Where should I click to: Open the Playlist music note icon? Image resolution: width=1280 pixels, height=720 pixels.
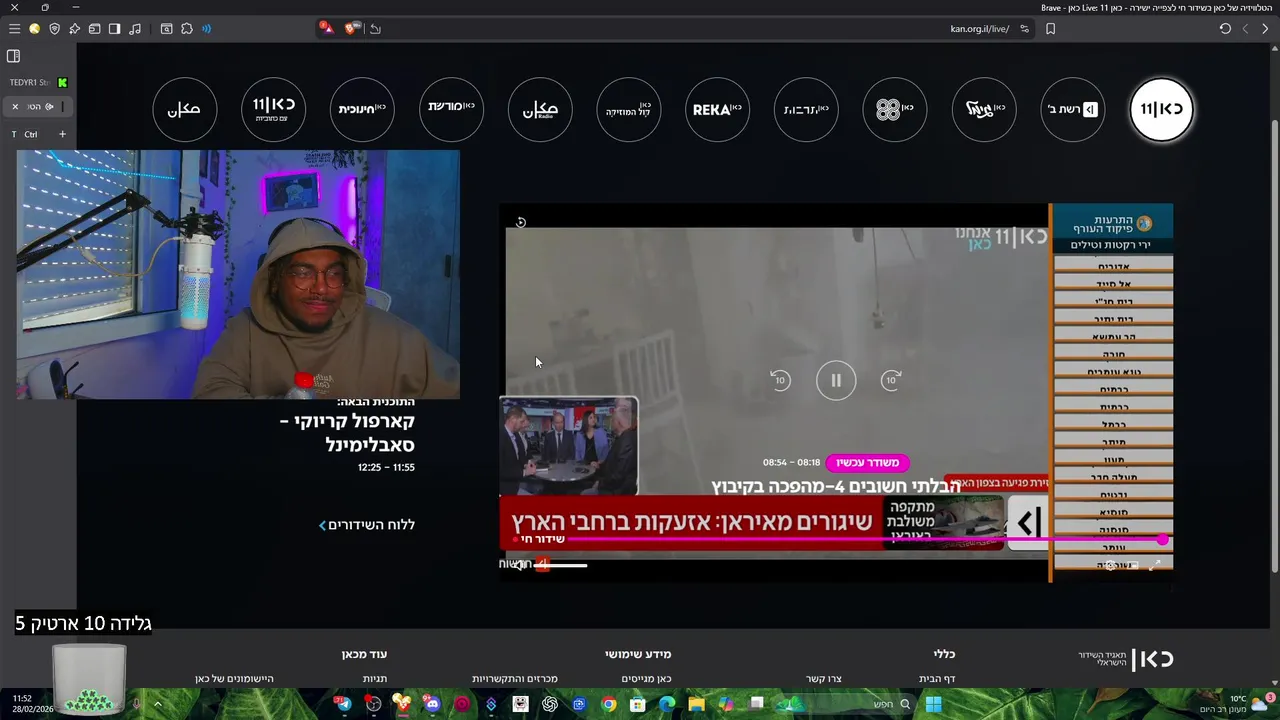(135, 29)
